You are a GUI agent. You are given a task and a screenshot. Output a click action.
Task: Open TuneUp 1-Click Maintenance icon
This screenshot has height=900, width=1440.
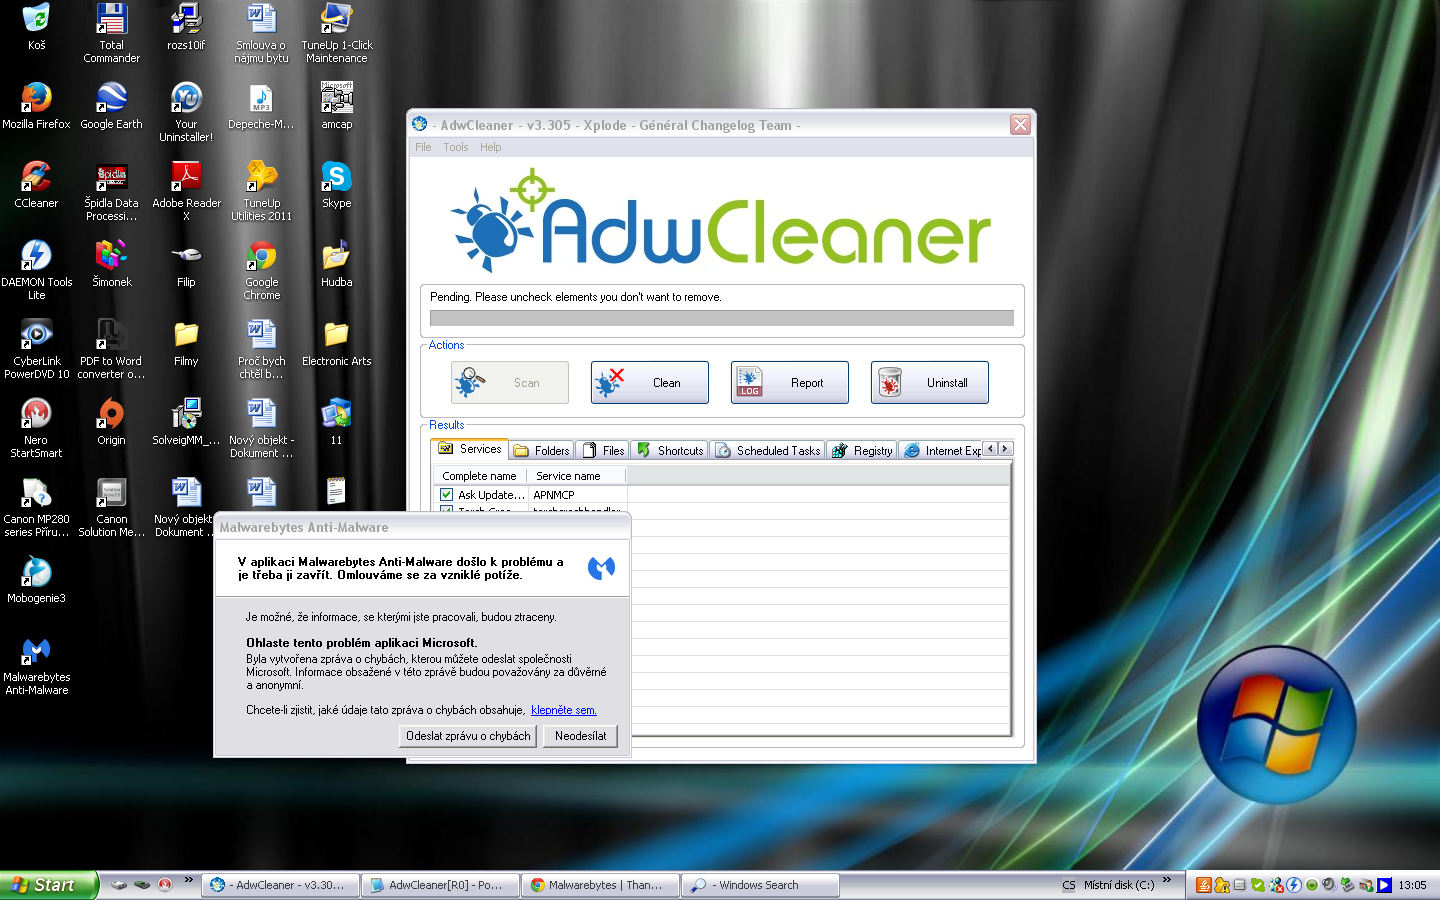[336, 33]
